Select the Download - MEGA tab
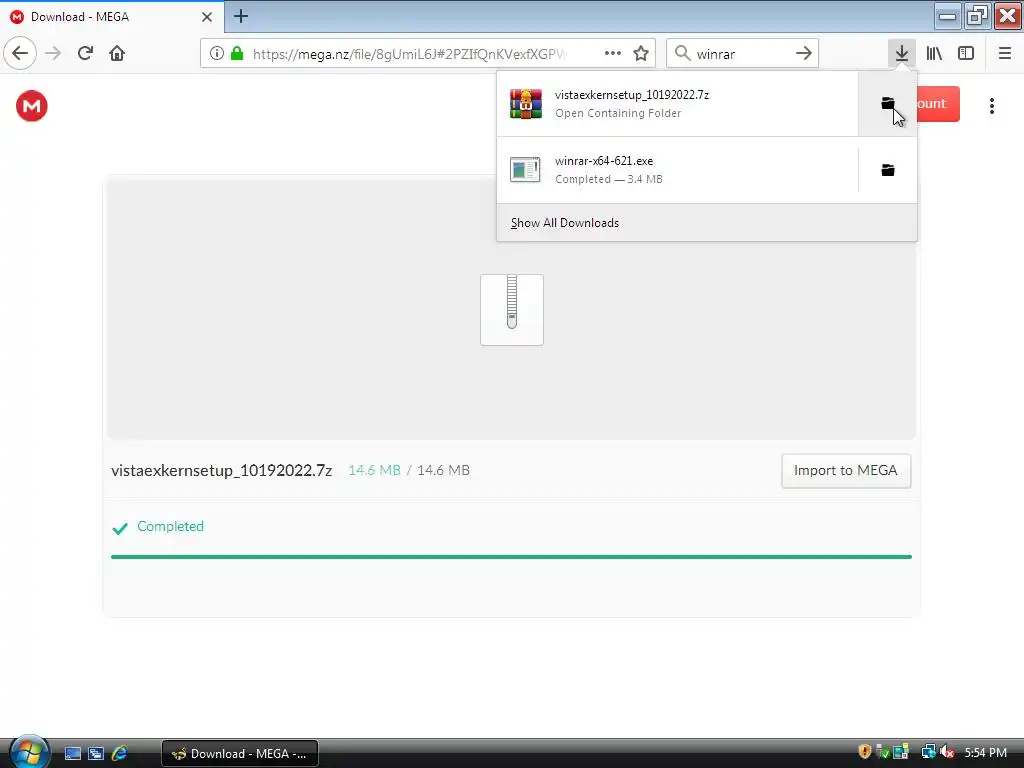 click(x=112, y=17)
